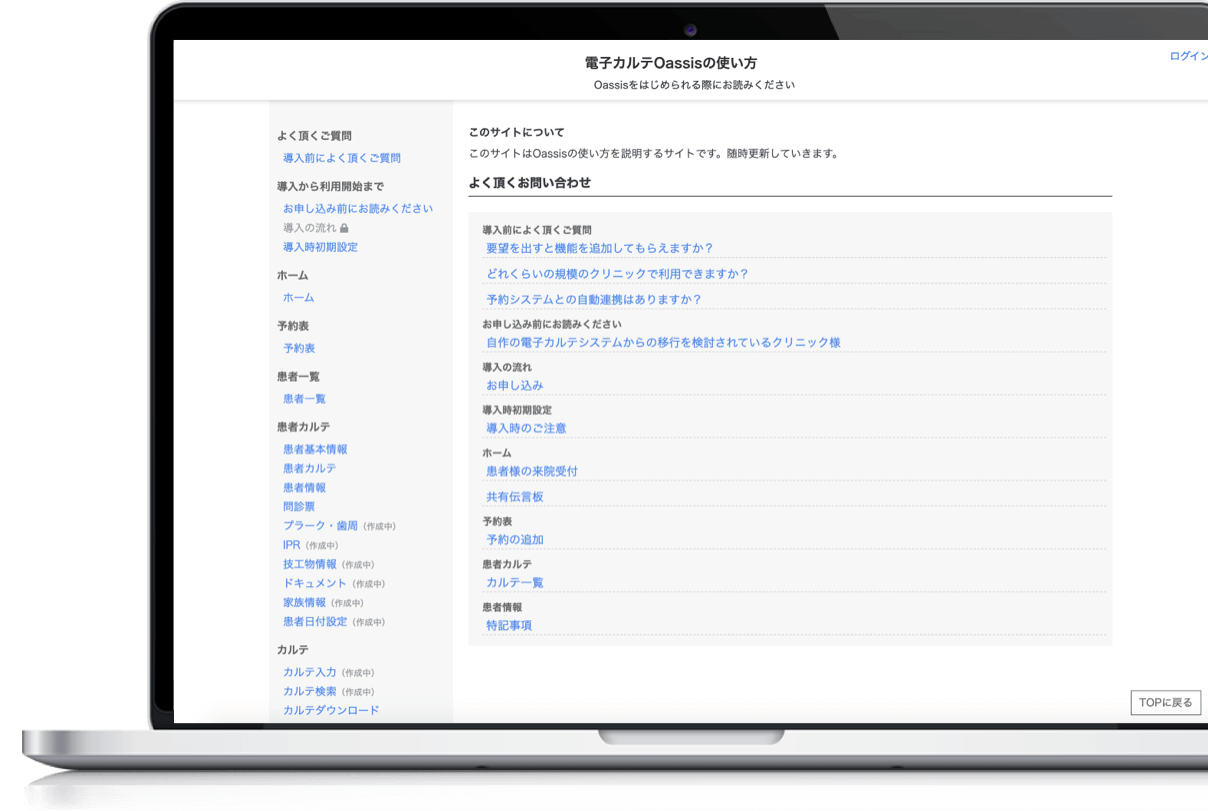Click the ログイン link at top right
This screenshot has height=811, width=1208.
pyautogui.click(x=1188, y=56)
